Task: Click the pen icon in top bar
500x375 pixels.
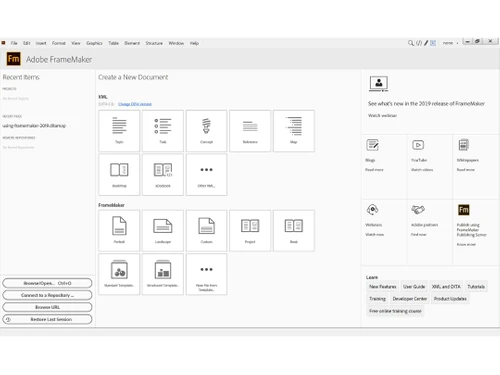Action: coord(426,43)
